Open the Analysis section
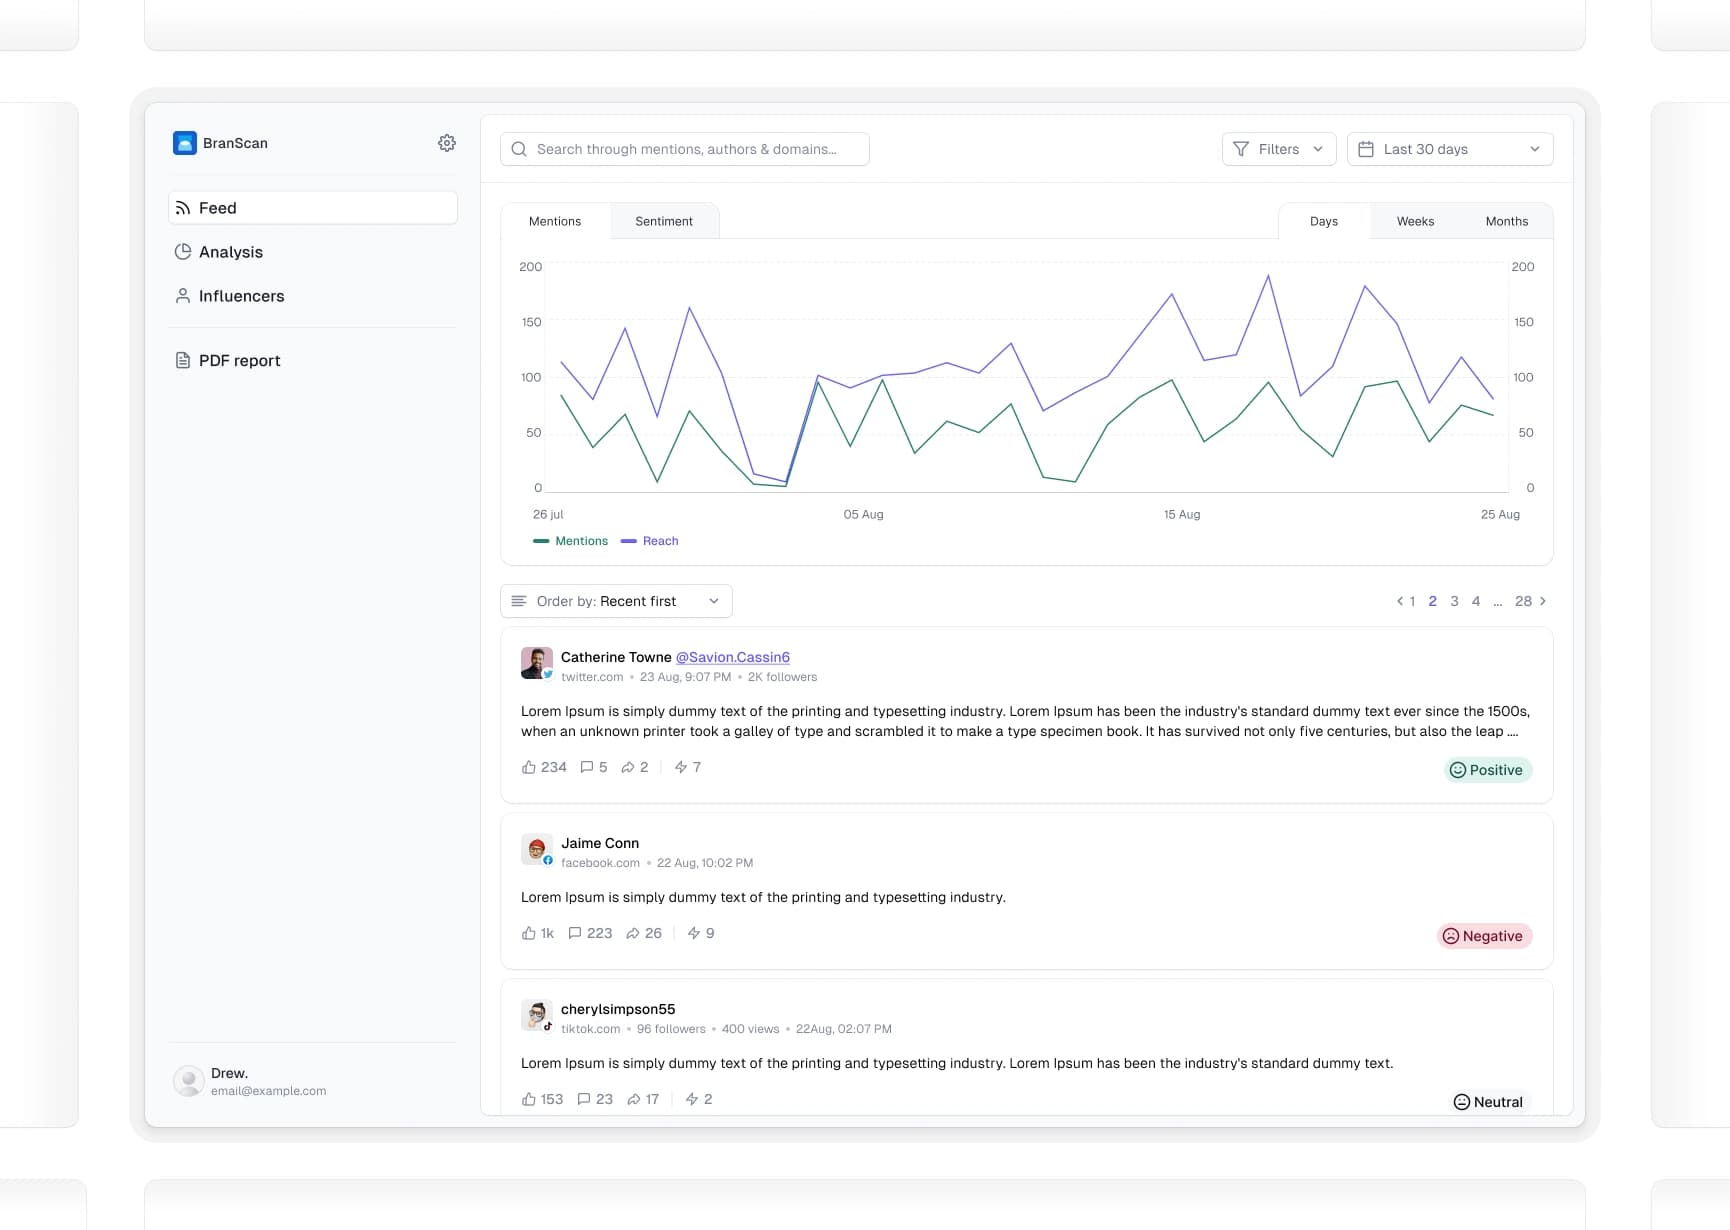The image size is (1730, 1230). pos(313,252)
